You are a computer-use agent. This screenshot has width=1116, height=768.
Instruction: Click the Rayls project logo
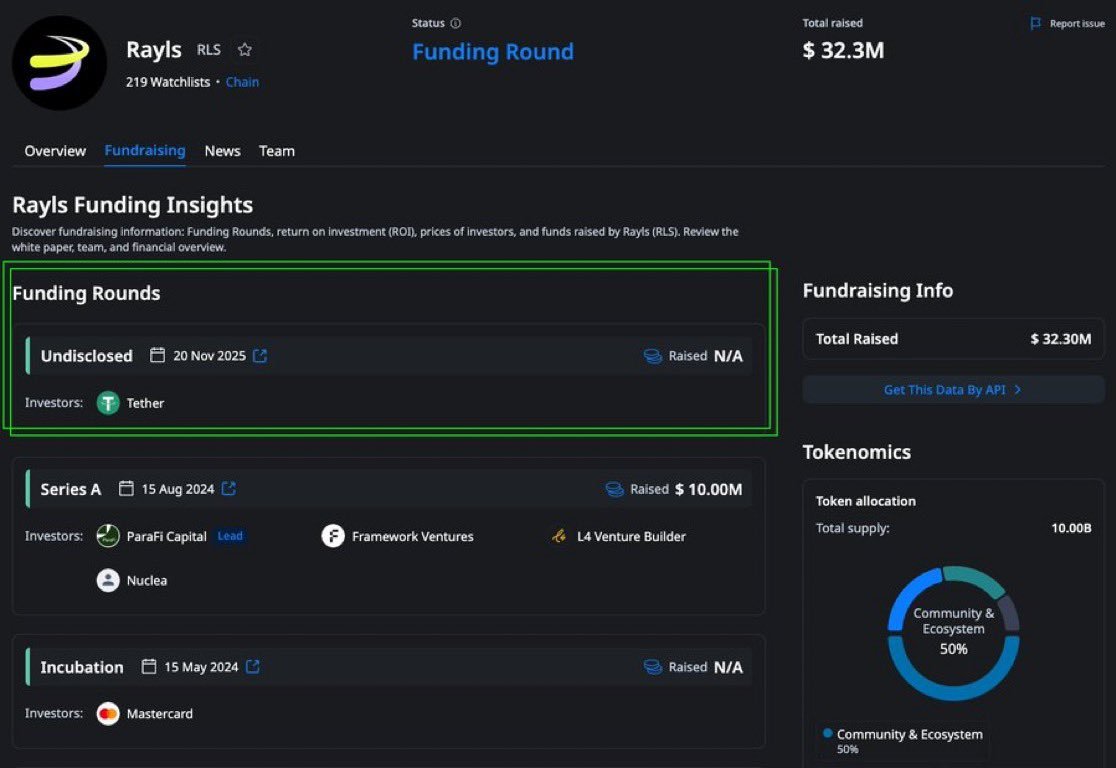tap(59, 62)
